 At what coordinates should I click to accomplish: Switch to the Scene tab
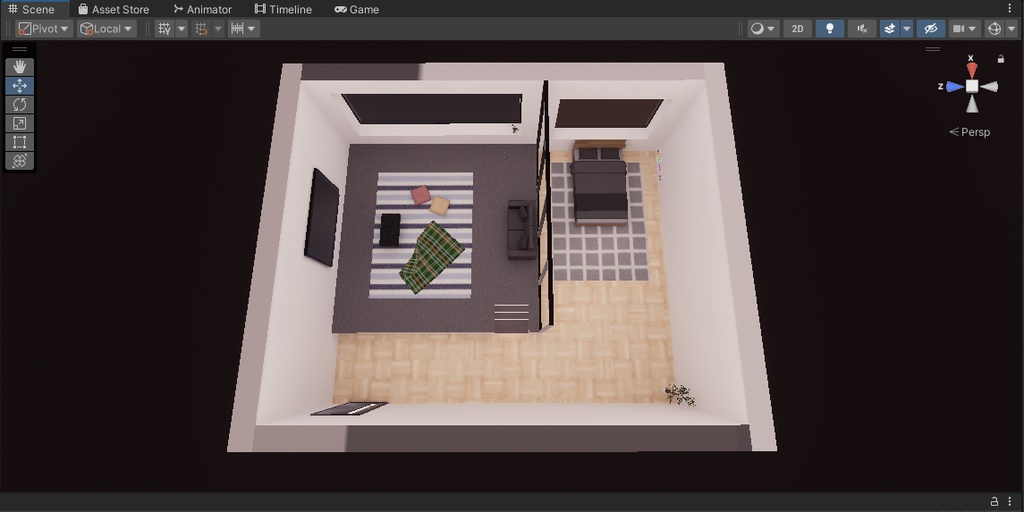tap(32, 9)
